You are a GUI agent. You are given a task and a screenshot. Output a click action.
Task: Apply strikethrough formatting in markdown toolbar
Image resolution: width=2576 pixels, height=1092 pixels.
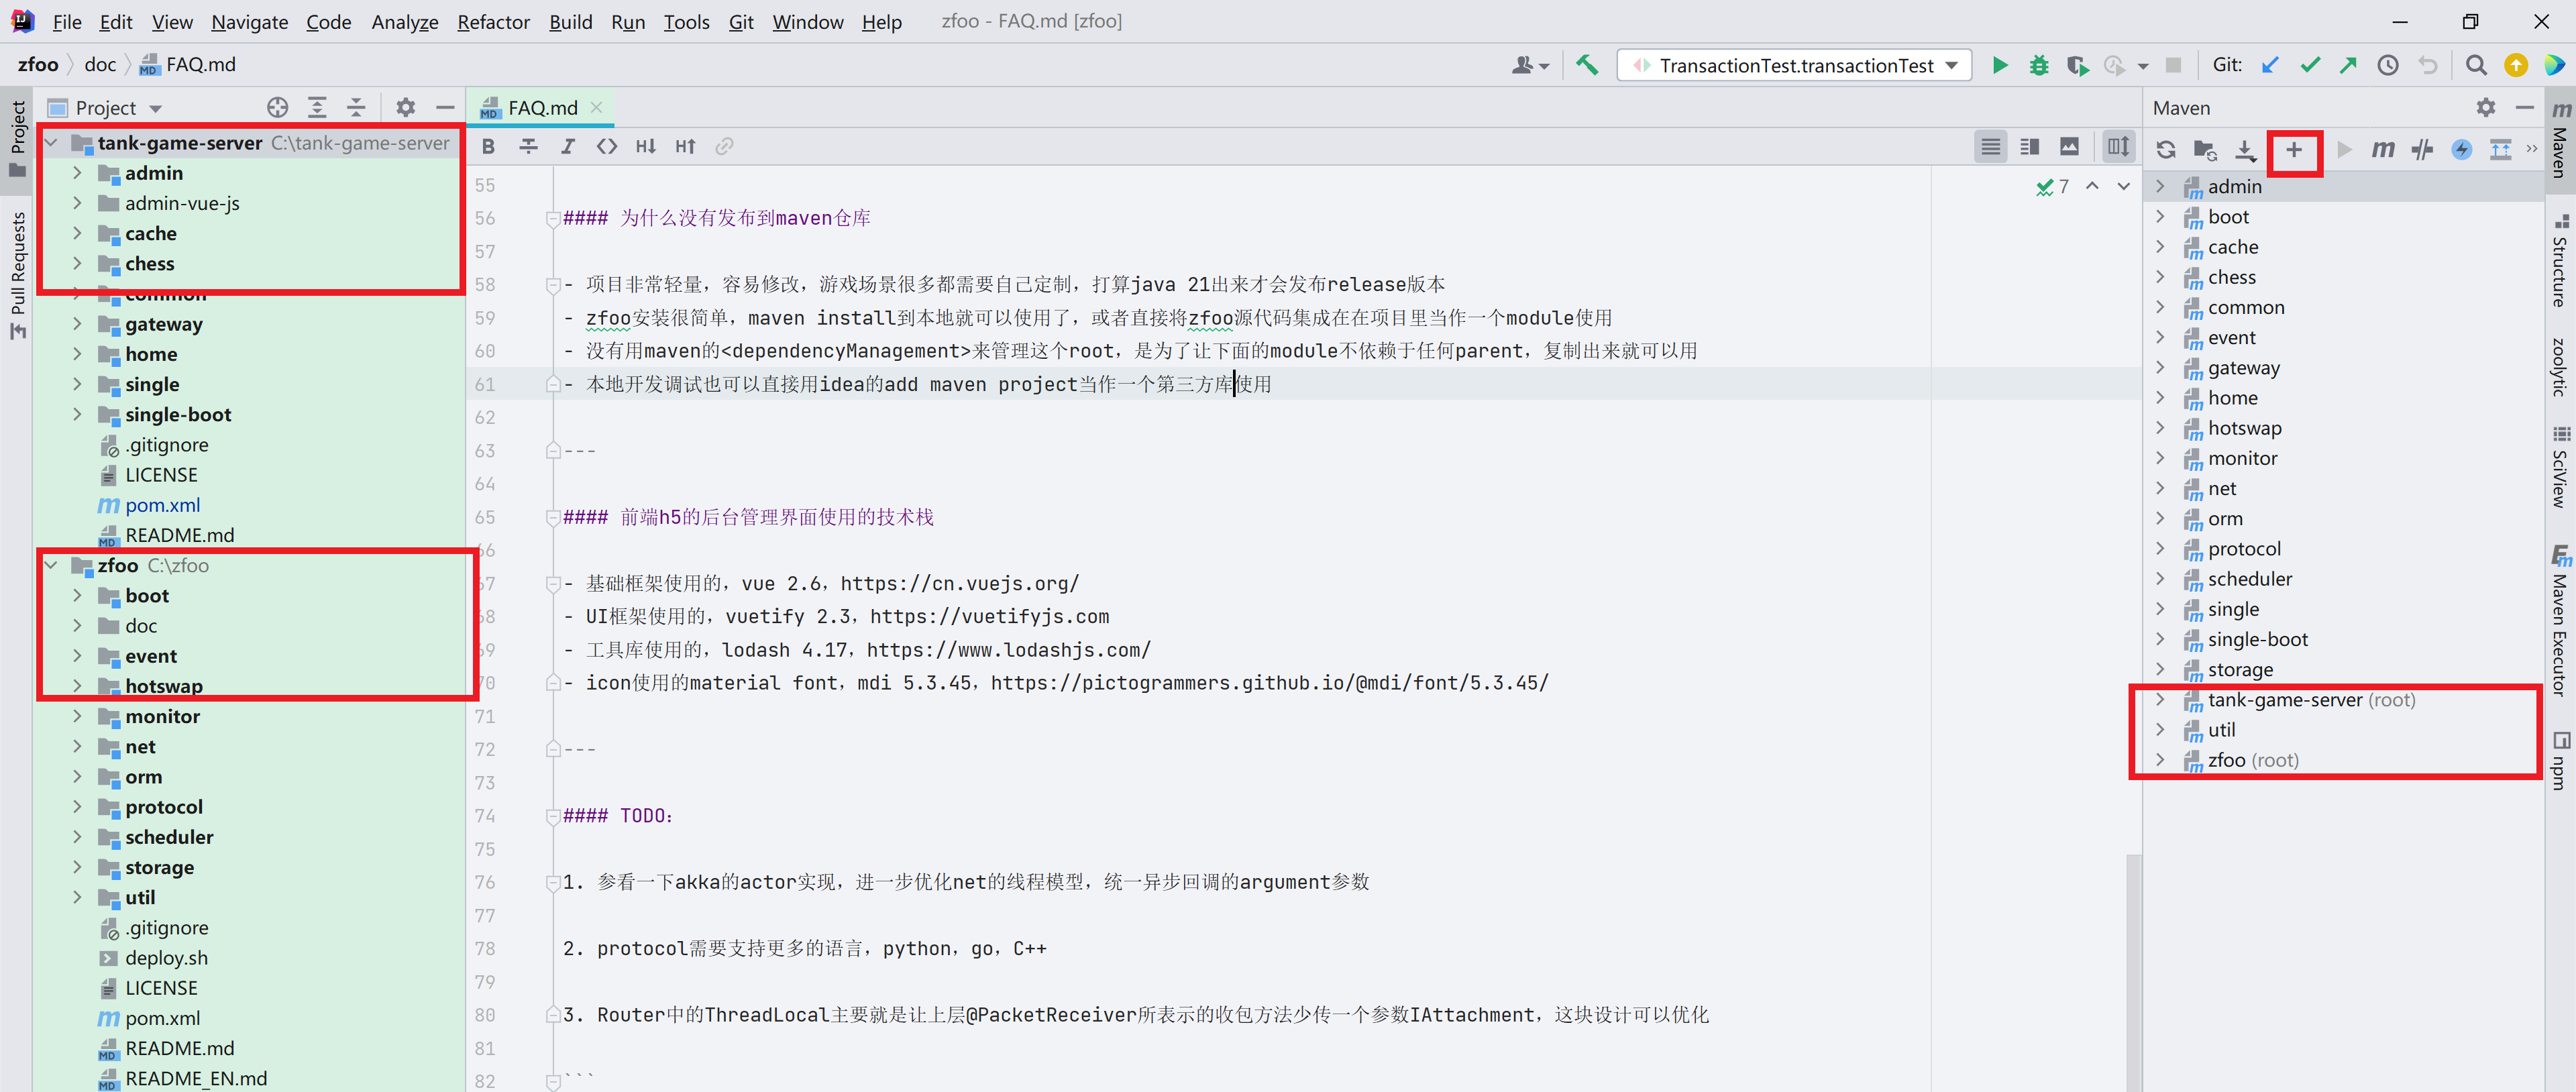tap(529, 146)
